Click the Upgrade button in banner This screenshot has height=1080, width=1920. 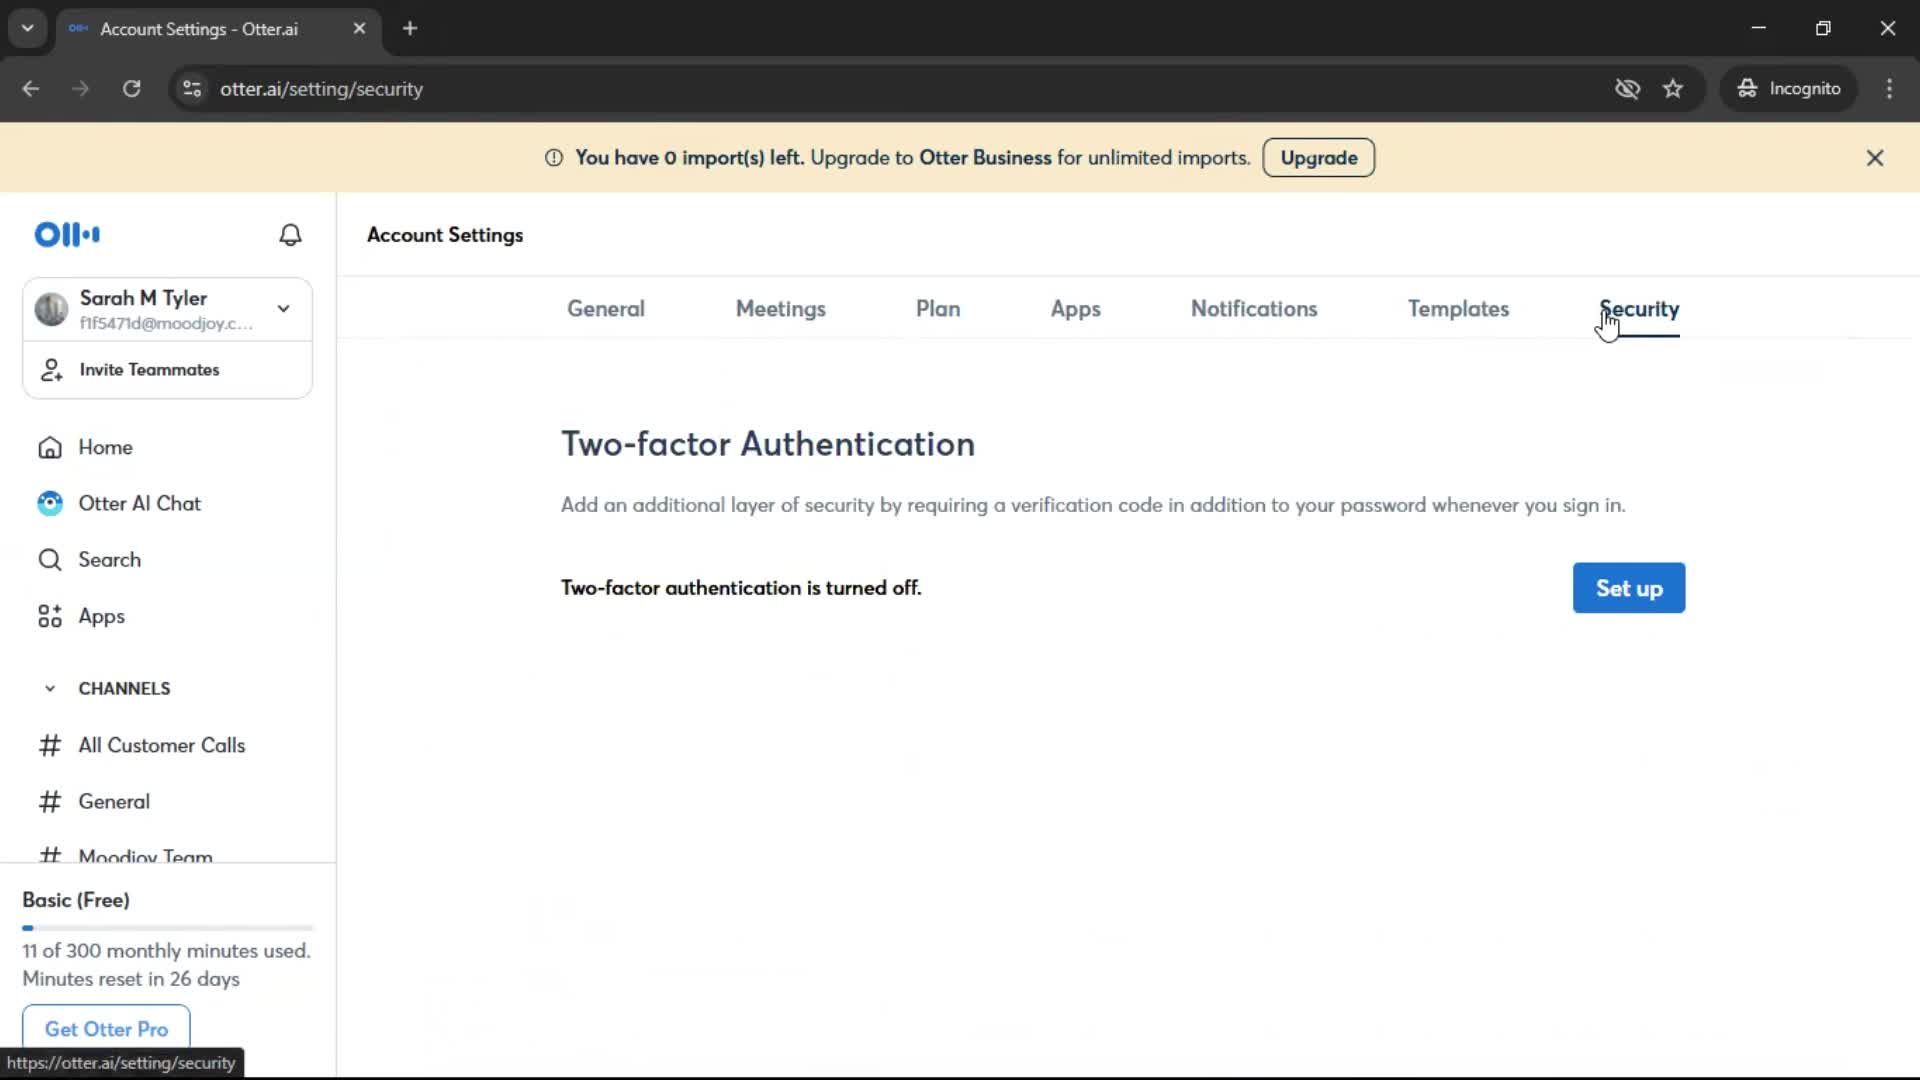tap(1319, 158)
